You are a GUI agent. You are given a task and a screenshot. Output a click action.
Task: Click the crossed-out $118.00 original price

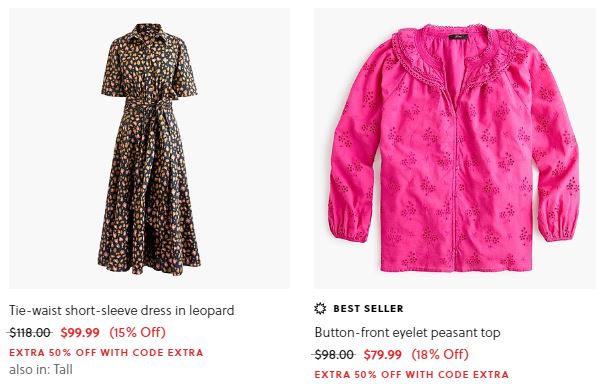30,332
